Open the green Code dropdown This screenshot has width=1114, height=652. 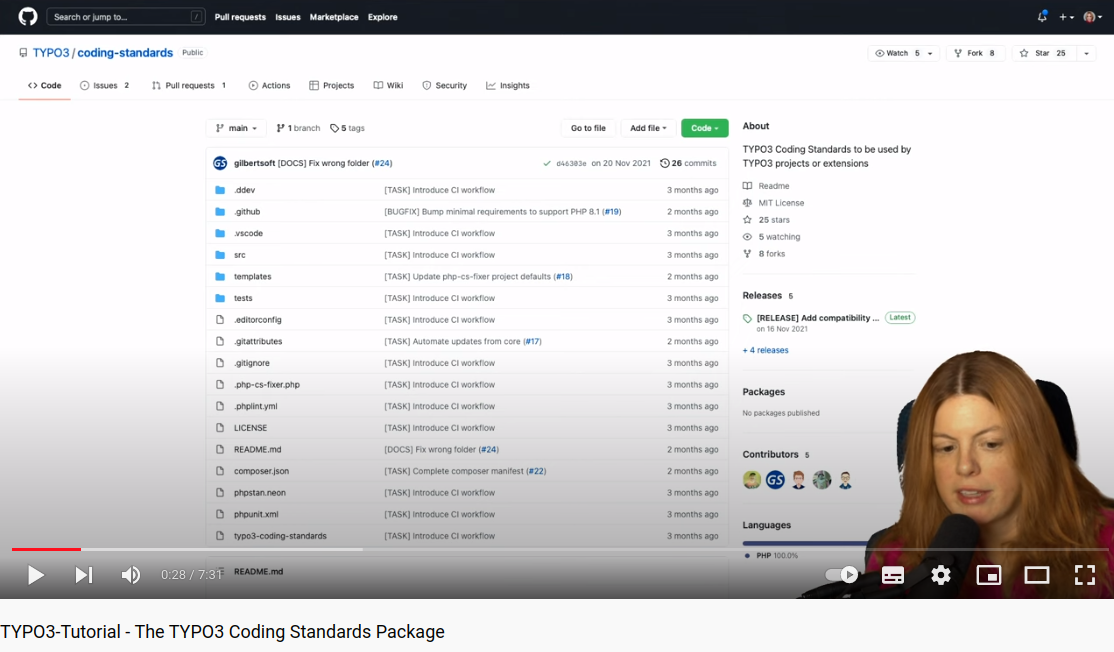click(704, 128)
